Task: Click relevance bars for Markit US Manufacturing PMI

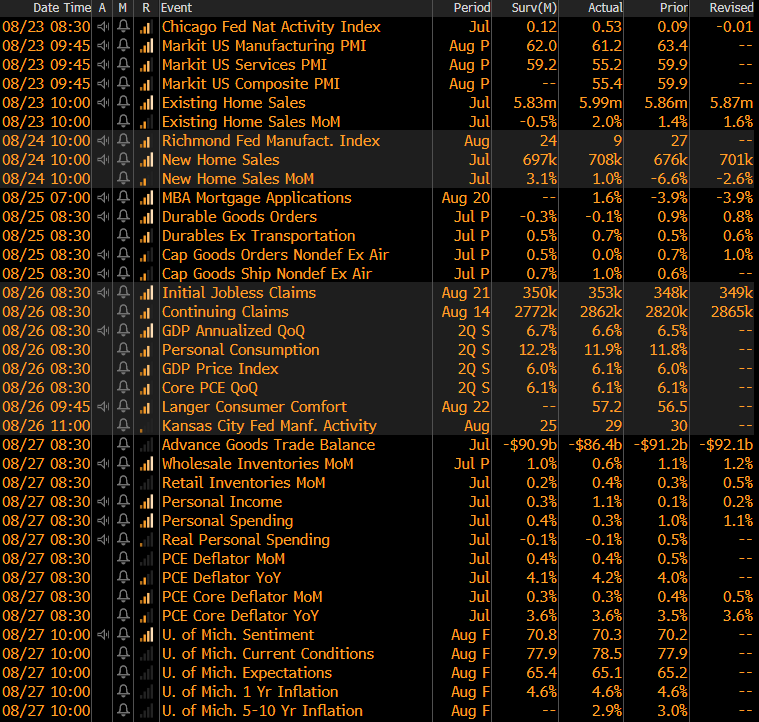Action: point(146,46)
